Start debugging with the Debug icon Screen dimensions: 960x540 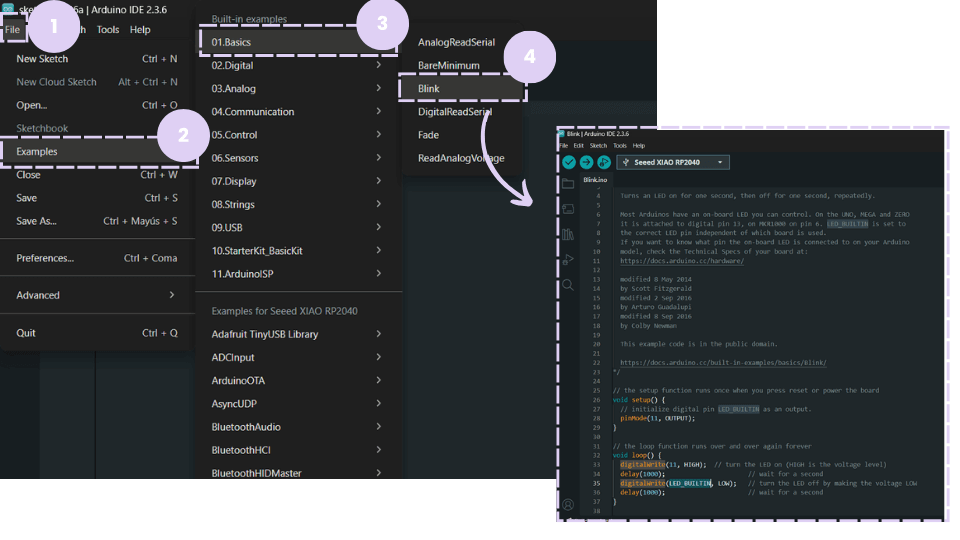pos(603,162)
